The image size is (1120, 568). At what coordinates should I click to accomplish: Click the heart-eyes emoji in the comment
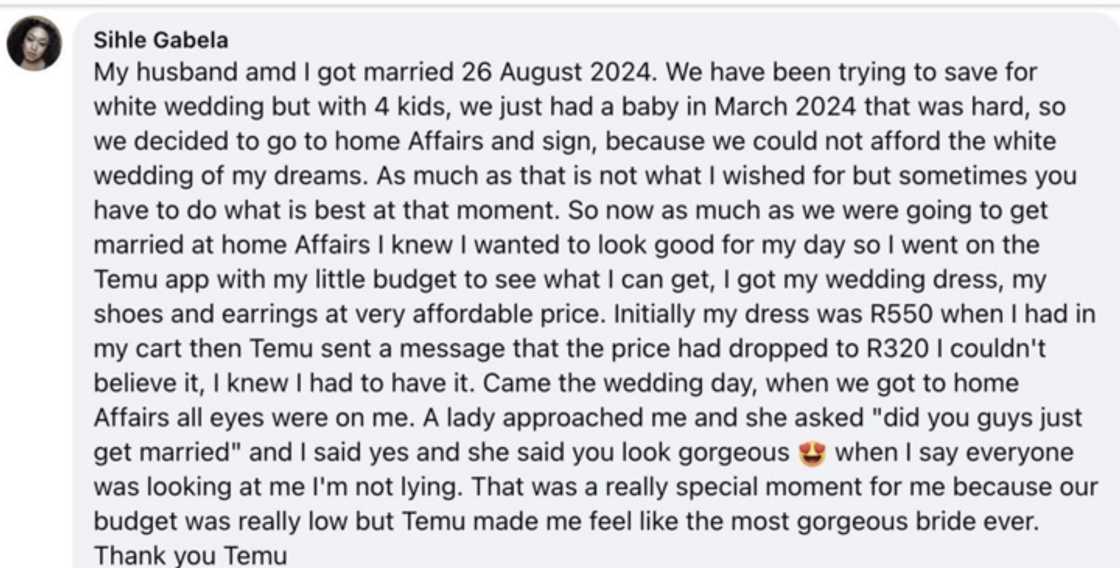tap(811, 453)
